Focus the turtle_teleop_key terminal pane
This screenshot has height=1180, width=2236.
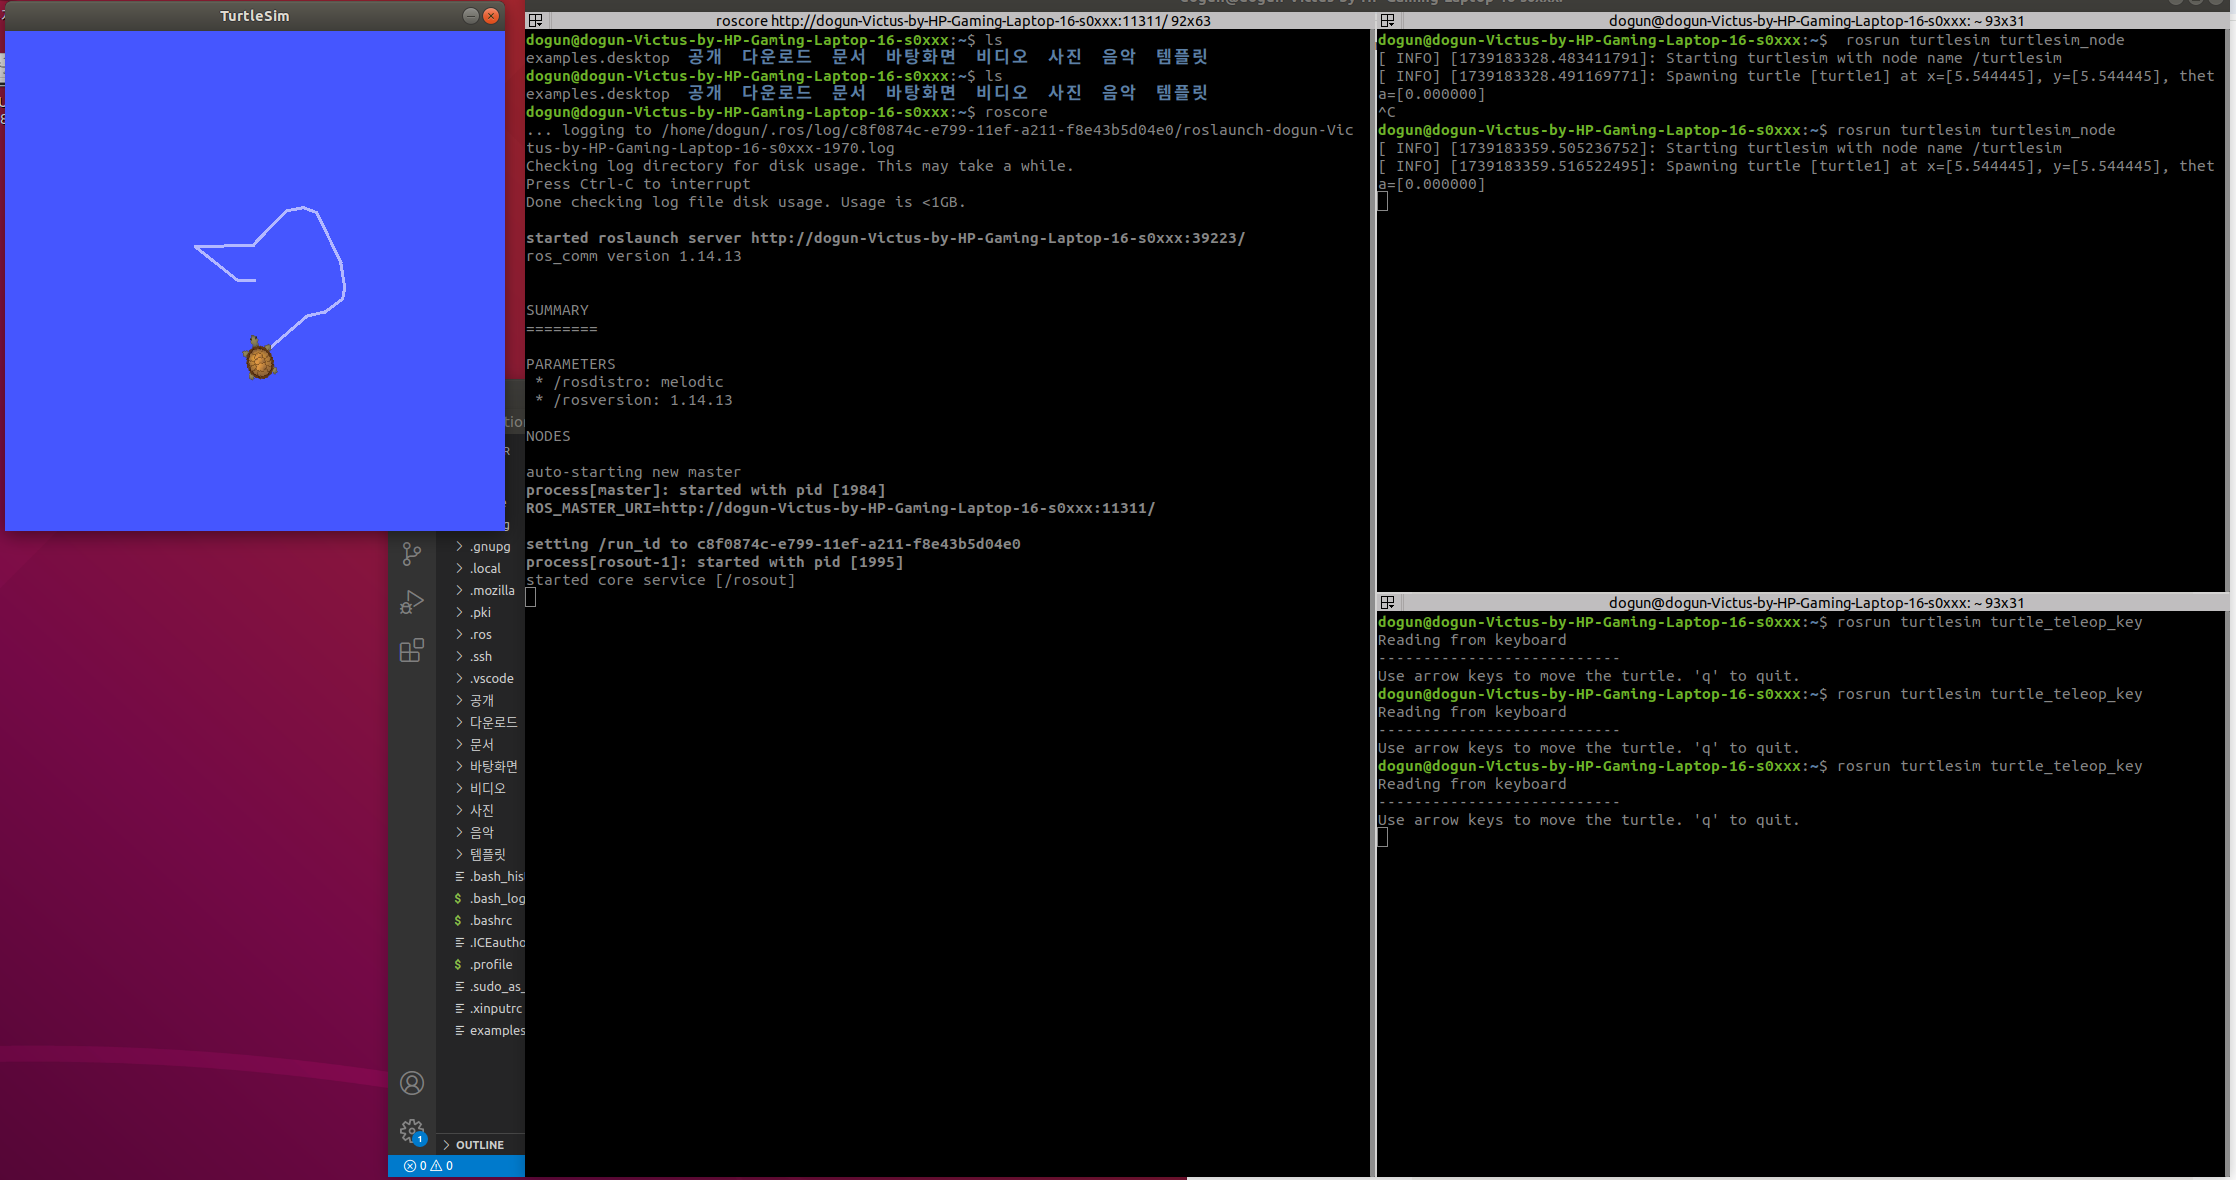pyautogui.click(x=1800, y=950)
